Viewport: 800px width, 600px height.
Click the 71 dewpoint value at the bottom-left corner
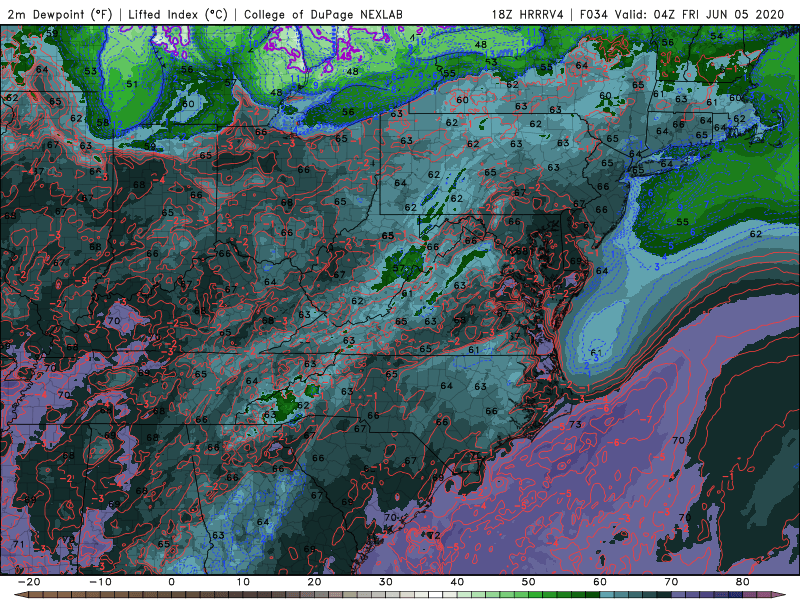coord(18,544)
